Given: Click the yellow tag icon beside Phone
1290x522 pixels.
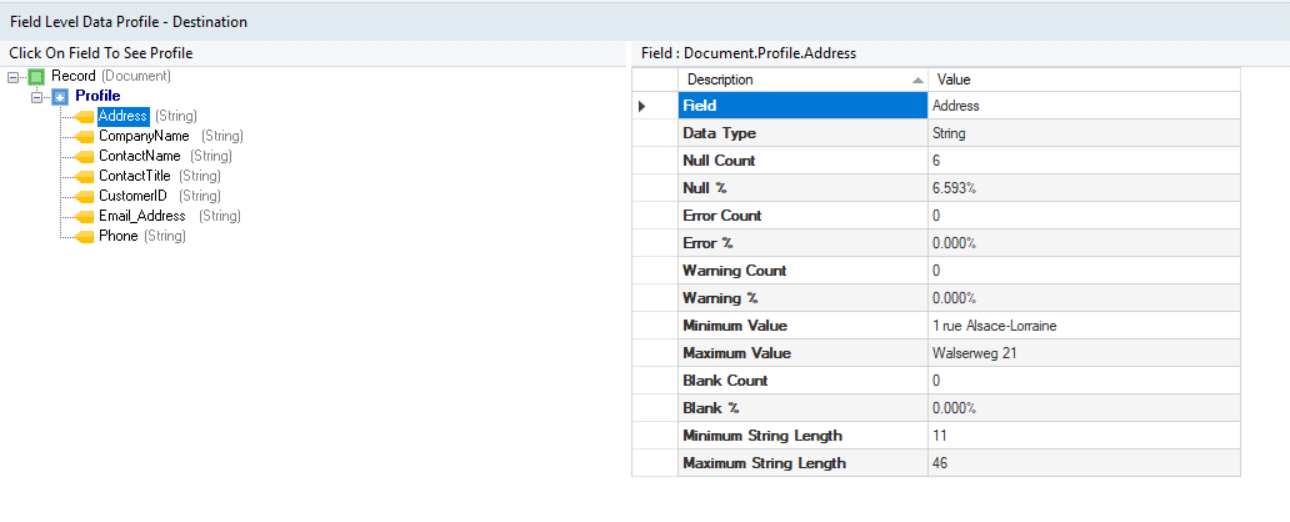Looking at the screenshot, I should pyautogui.click(x=84, y=237).
